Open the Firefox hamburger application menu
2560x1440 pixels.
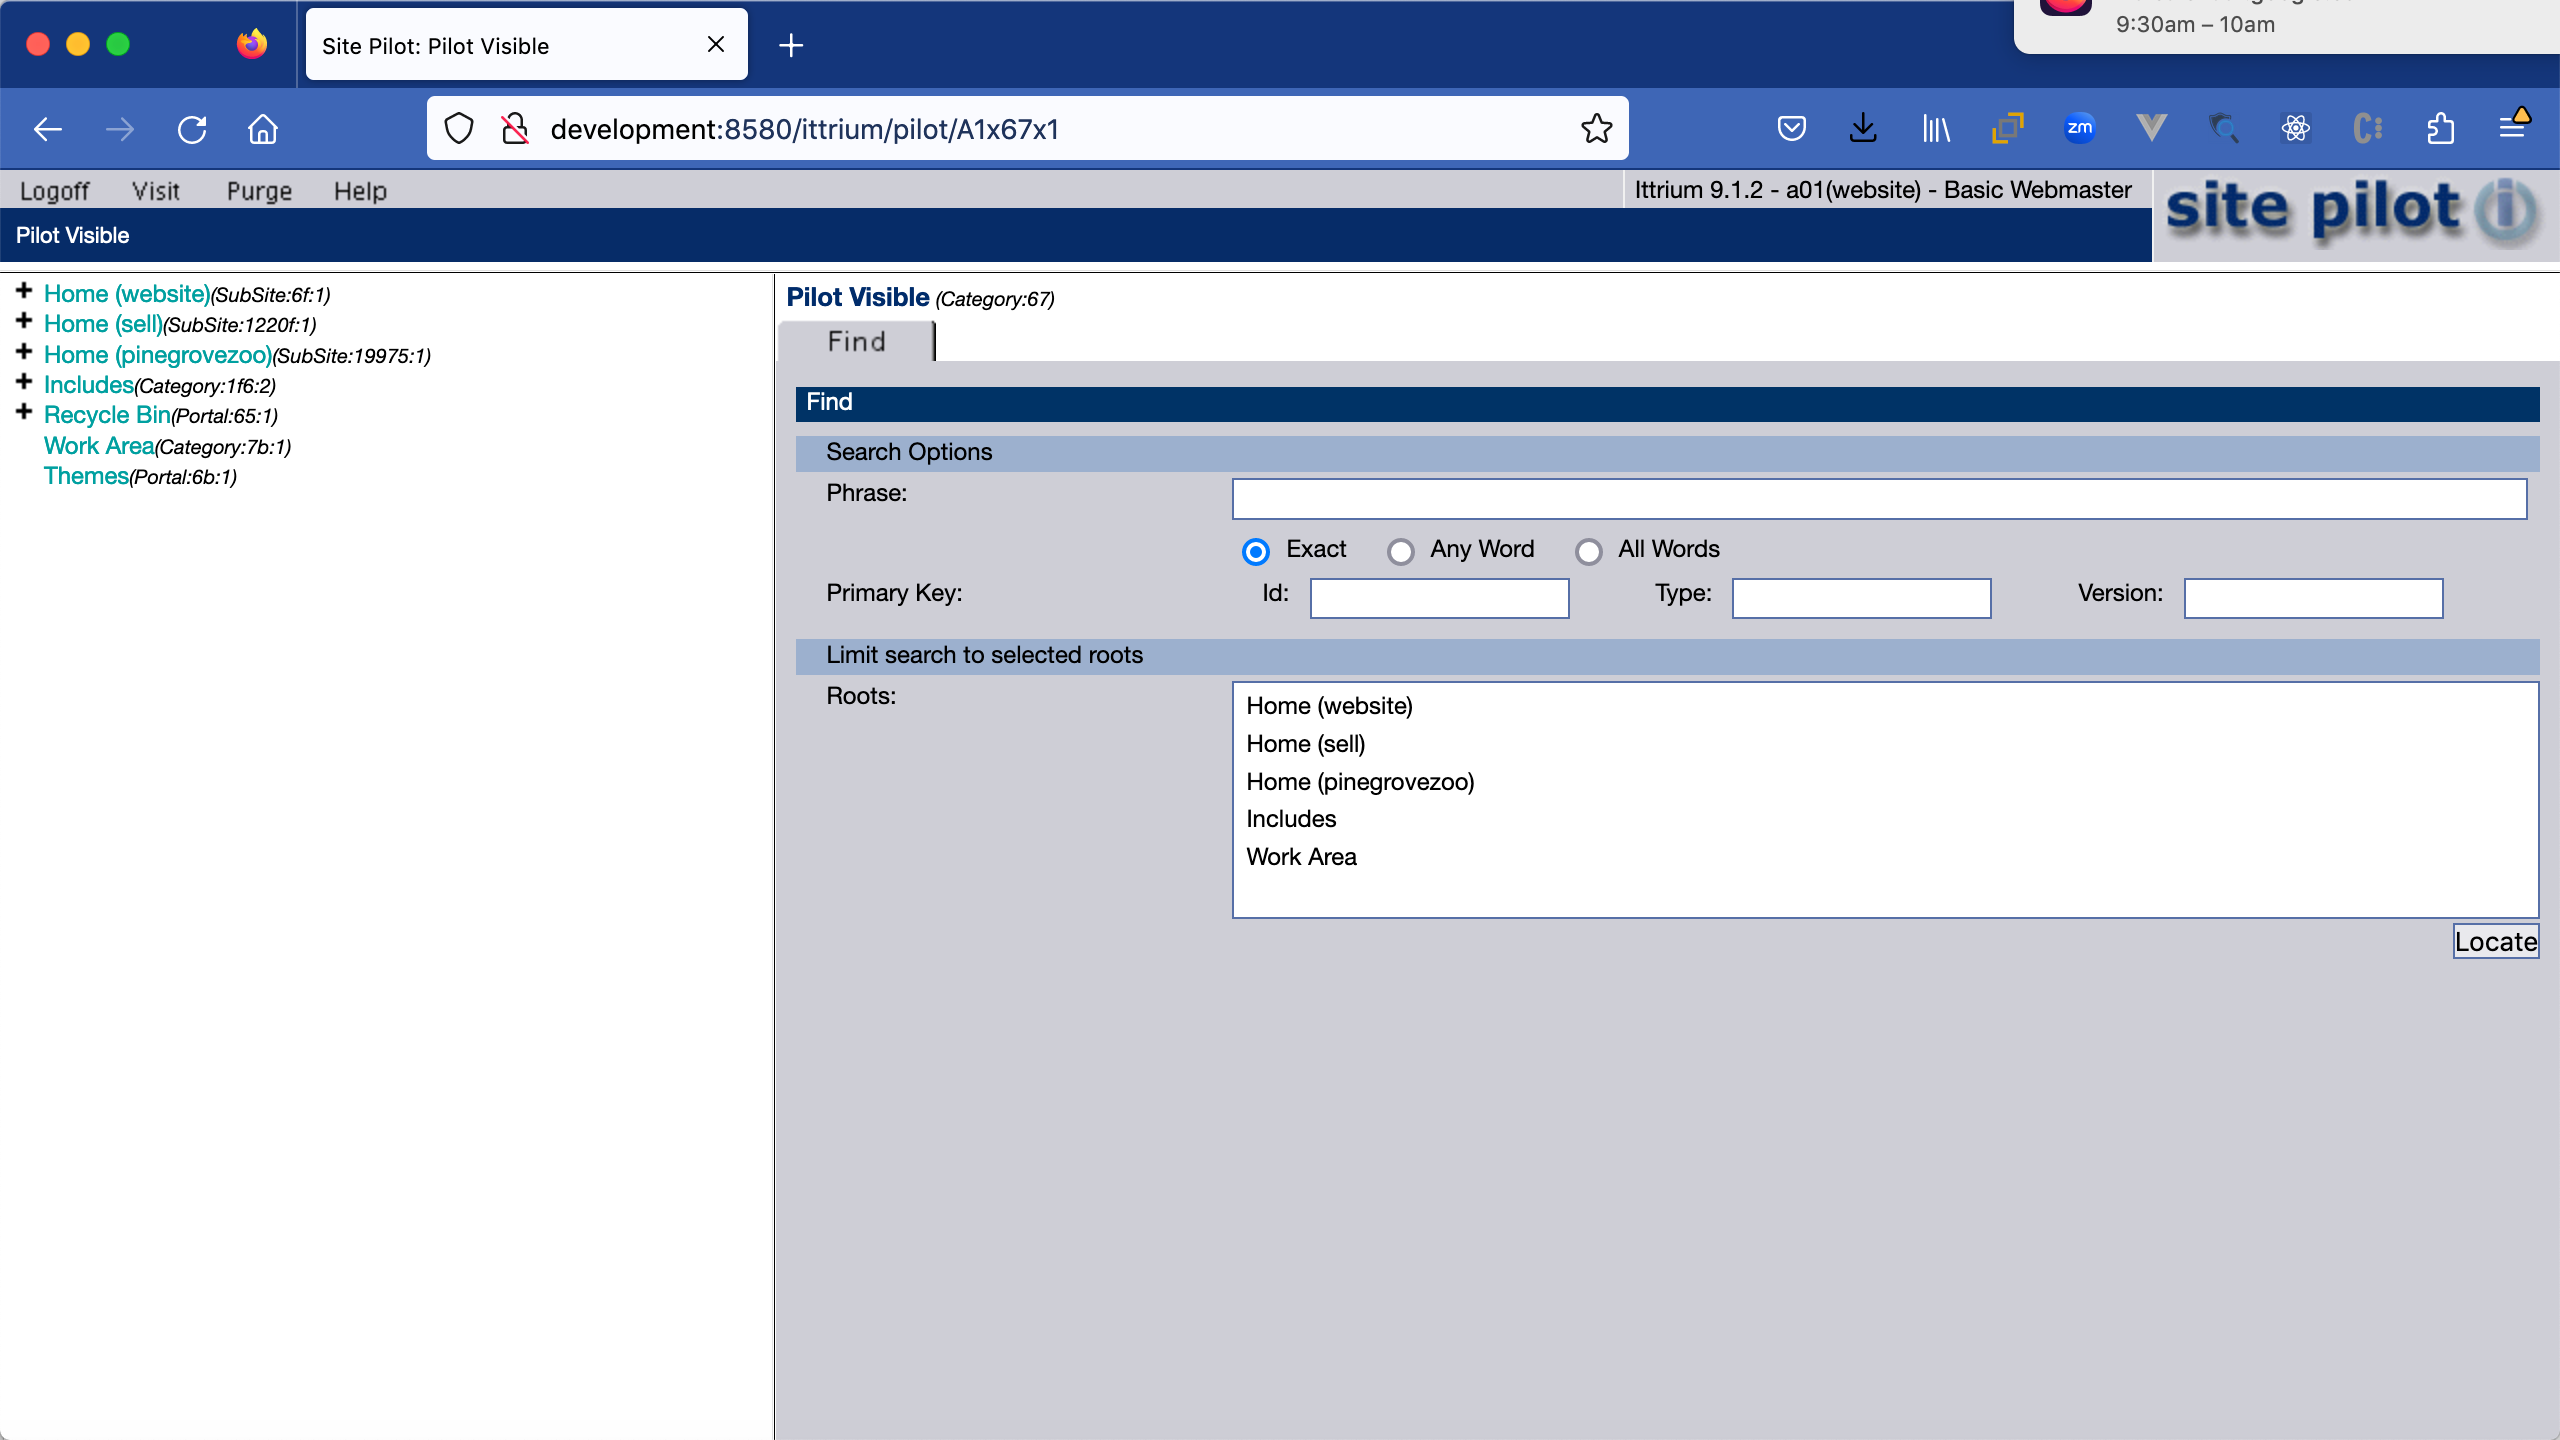[2511, 128]
